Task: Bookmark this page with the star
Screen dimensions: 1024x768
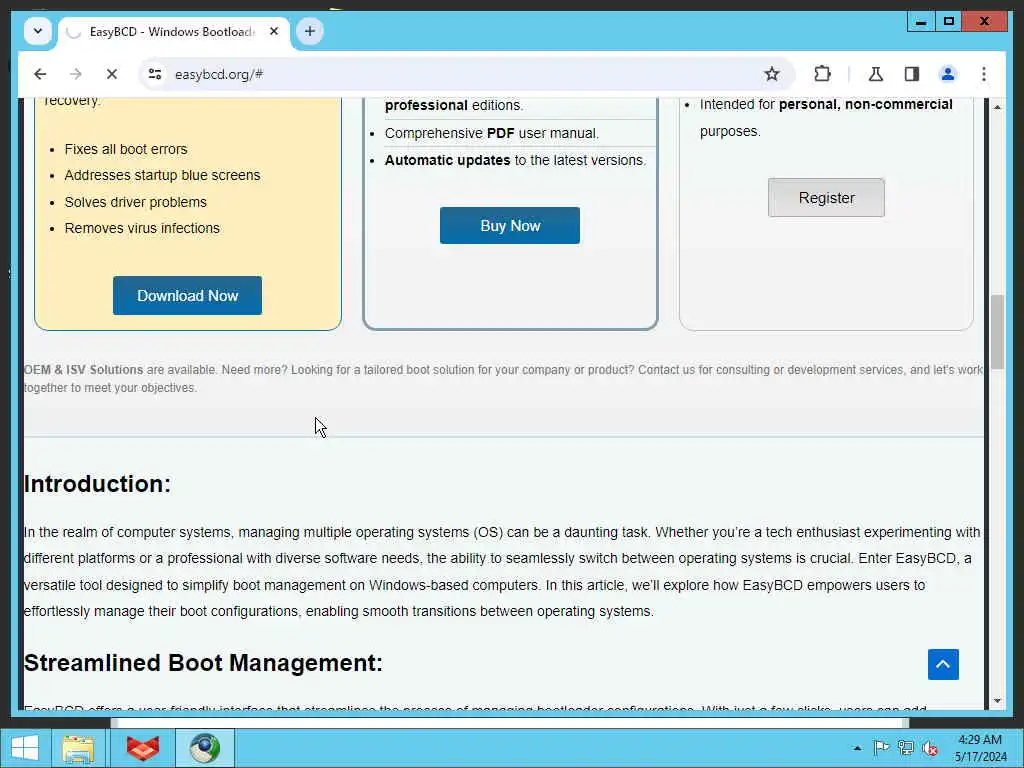Action: coord(771,74)
